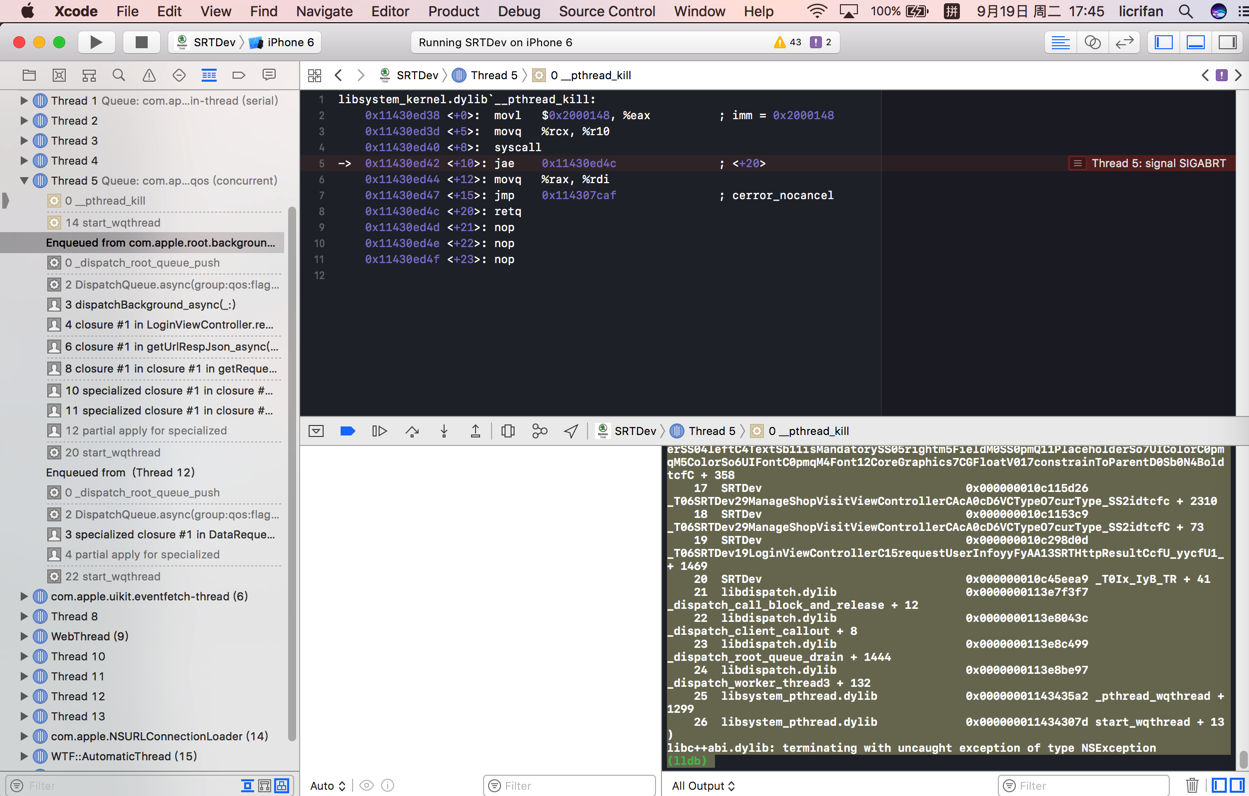
Task: Open the Find navigator search icon
Action: [119, 75]
